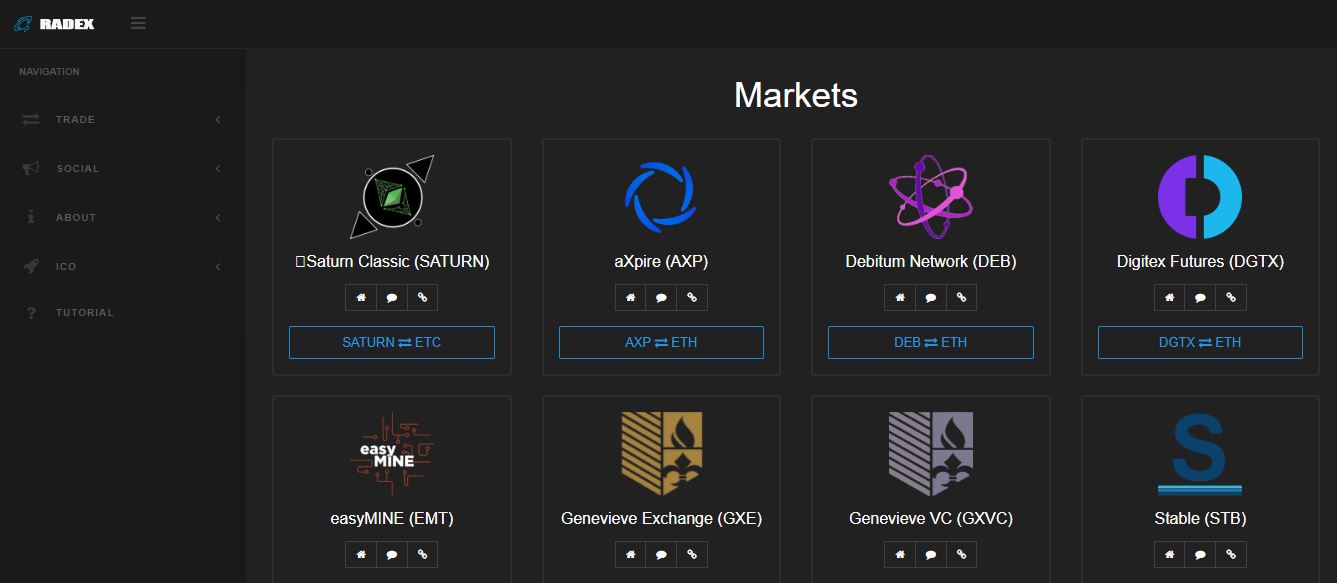Click the Digitex Futures (DGTX) title
Image resolution: width=1337 pixels, height=583 pixels.
coord(1200,262)
